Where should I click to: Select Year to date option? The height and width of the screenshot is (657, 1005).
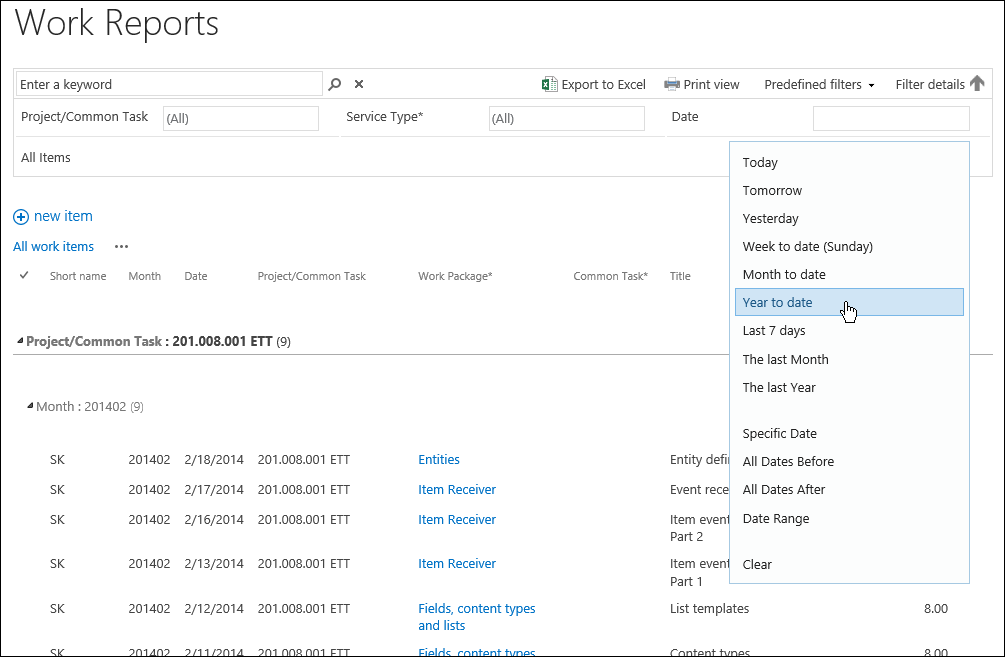coord(777,303)
